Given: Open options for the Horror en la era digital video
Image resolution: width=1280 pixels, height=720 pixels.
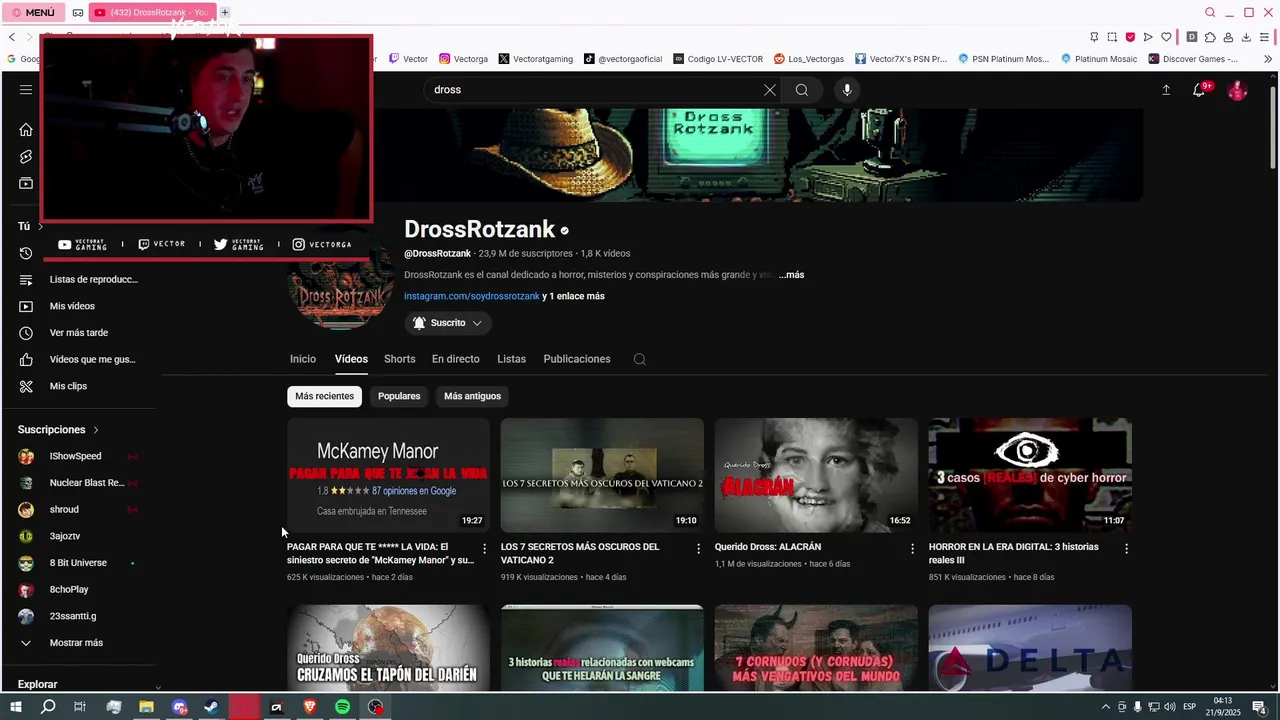Looking at the screenshot, I should (1126, 548).
